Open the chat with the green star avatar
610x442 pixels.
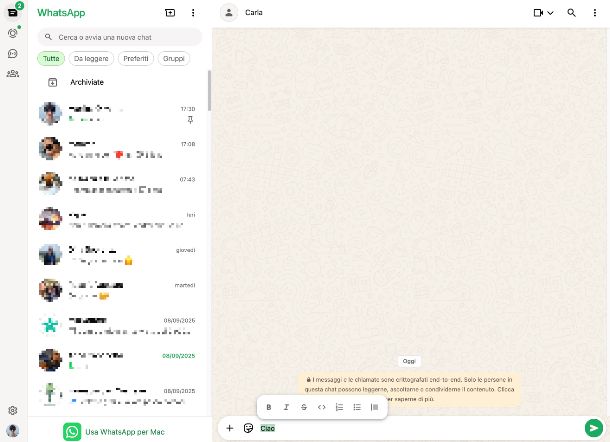click(120, 325)
